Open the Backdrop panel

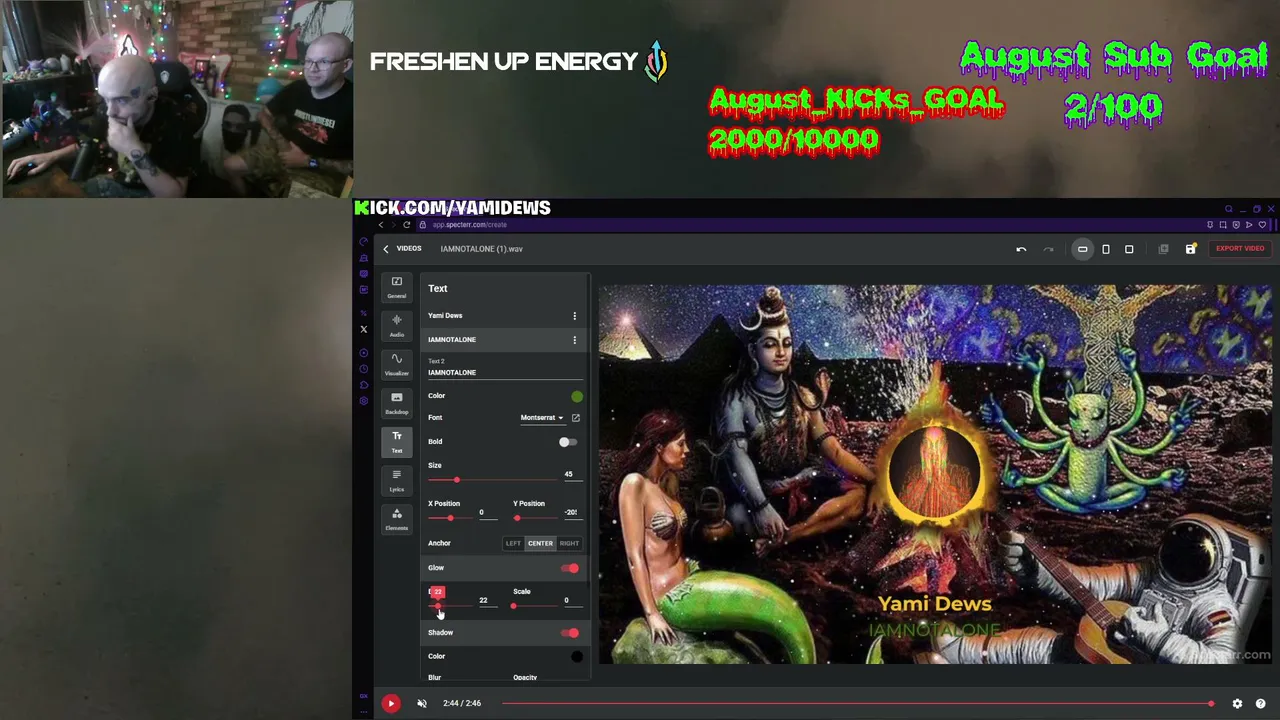[x=397, y=403]
